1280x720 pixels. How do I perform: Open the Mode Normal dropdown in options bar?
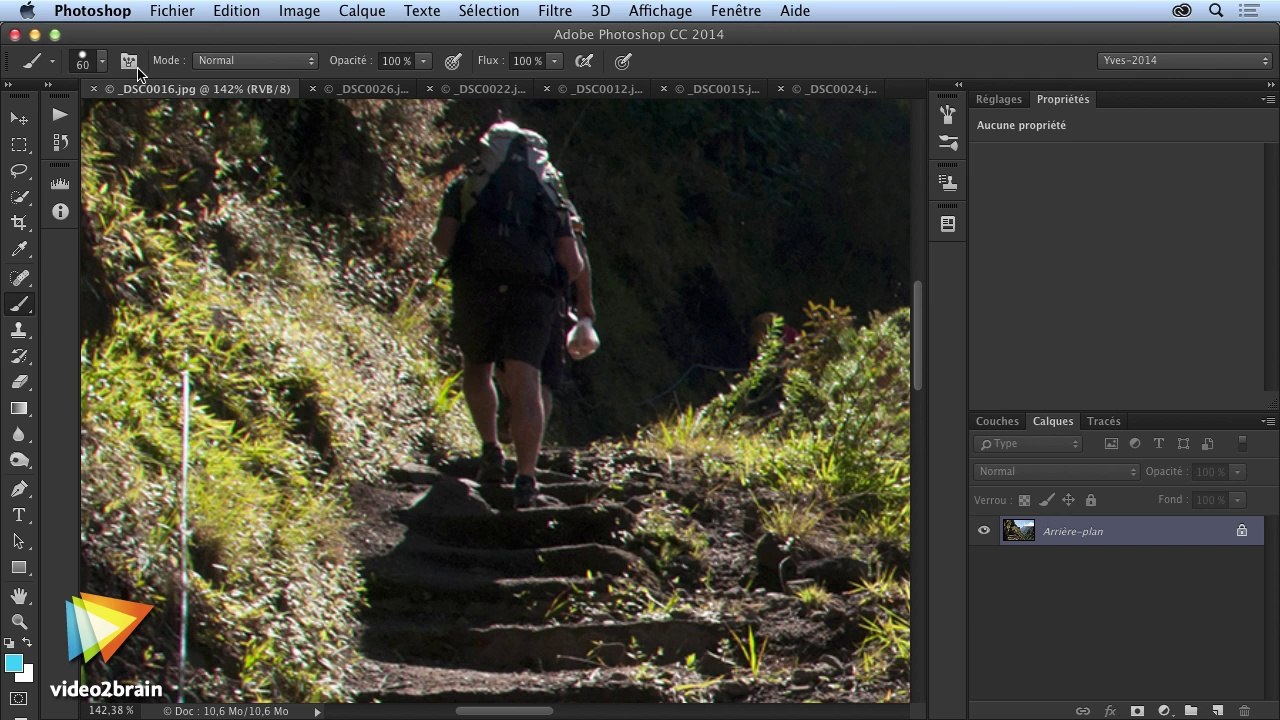[x=256, y=61]
